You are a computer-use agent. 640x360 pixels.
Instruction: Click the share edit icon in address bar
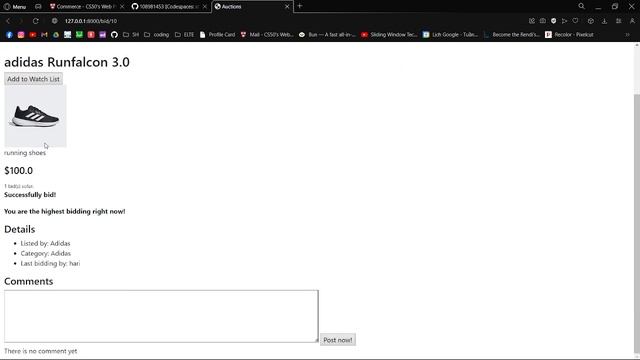pyautogui.click(x=531, y=21)
